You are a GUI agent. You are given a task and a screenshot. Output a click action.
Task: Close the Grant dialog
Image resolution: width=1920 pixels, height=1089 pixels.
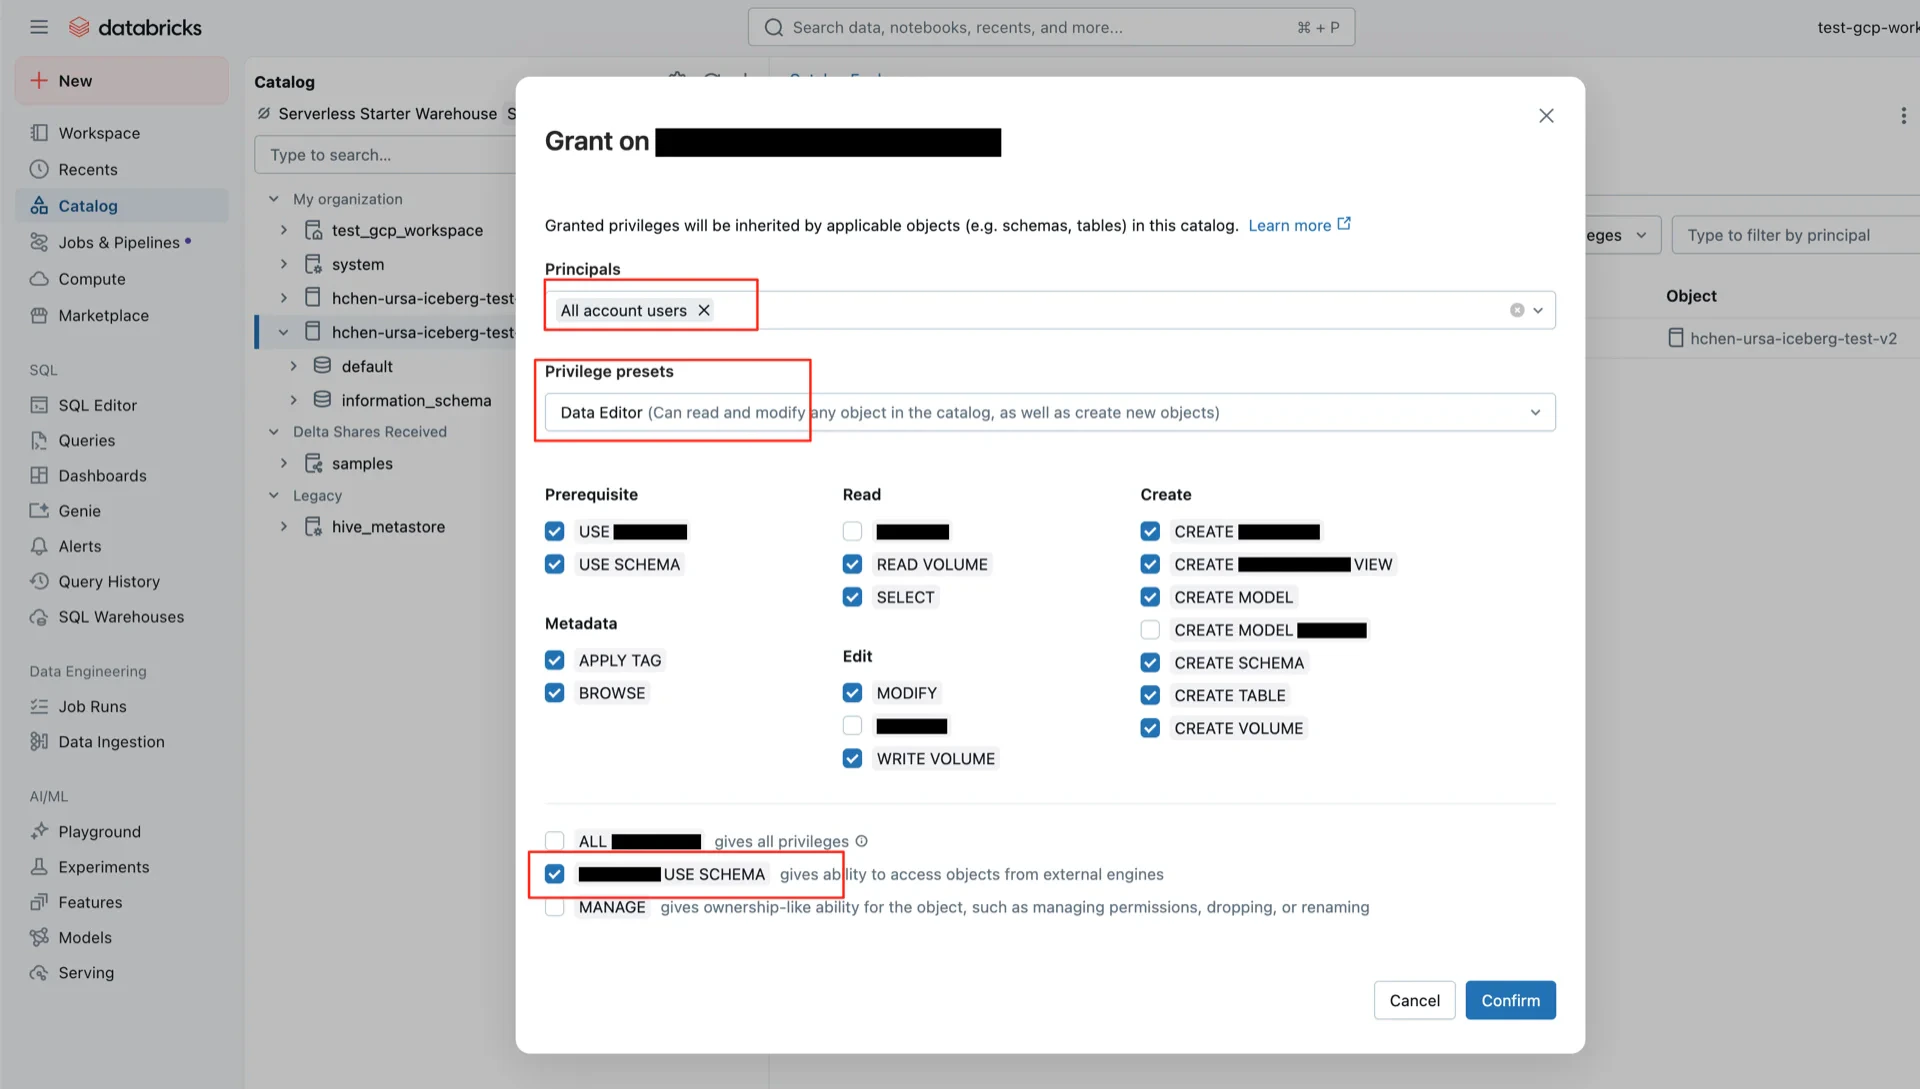[x=1546, y=116]
